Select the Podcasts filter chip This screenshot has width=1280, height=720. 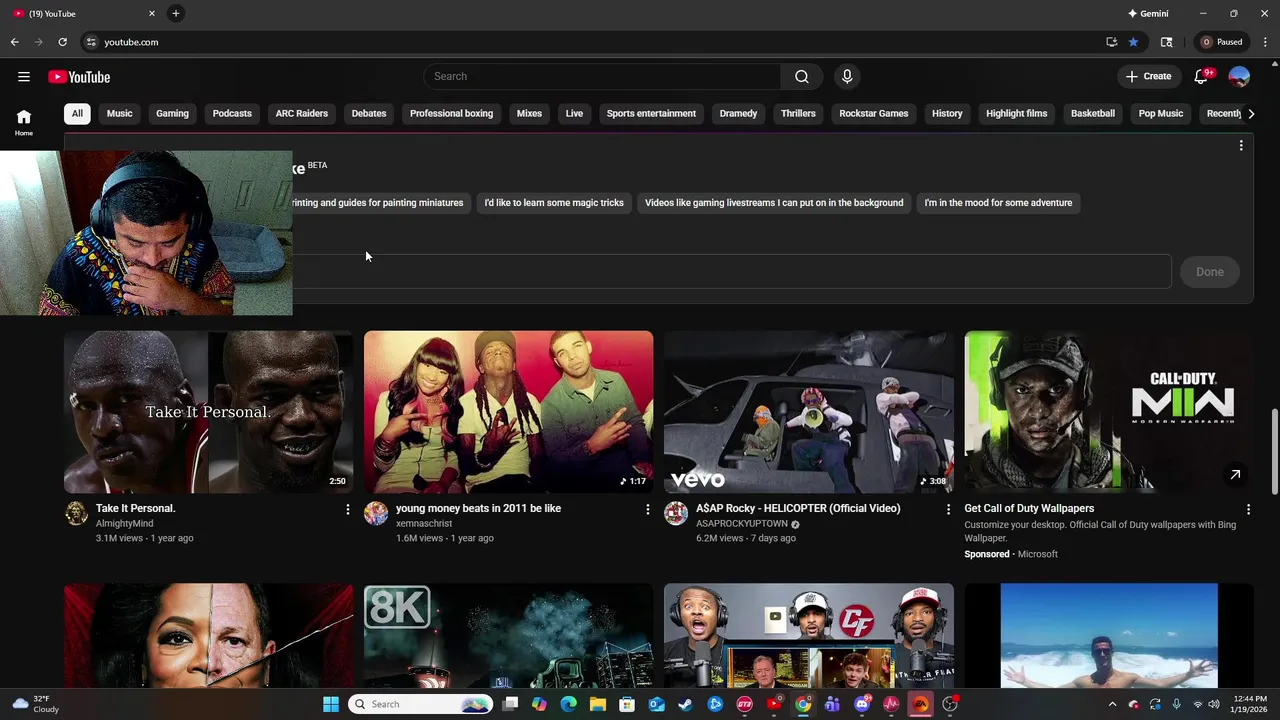pyautogui.click(x=232, y=113)
